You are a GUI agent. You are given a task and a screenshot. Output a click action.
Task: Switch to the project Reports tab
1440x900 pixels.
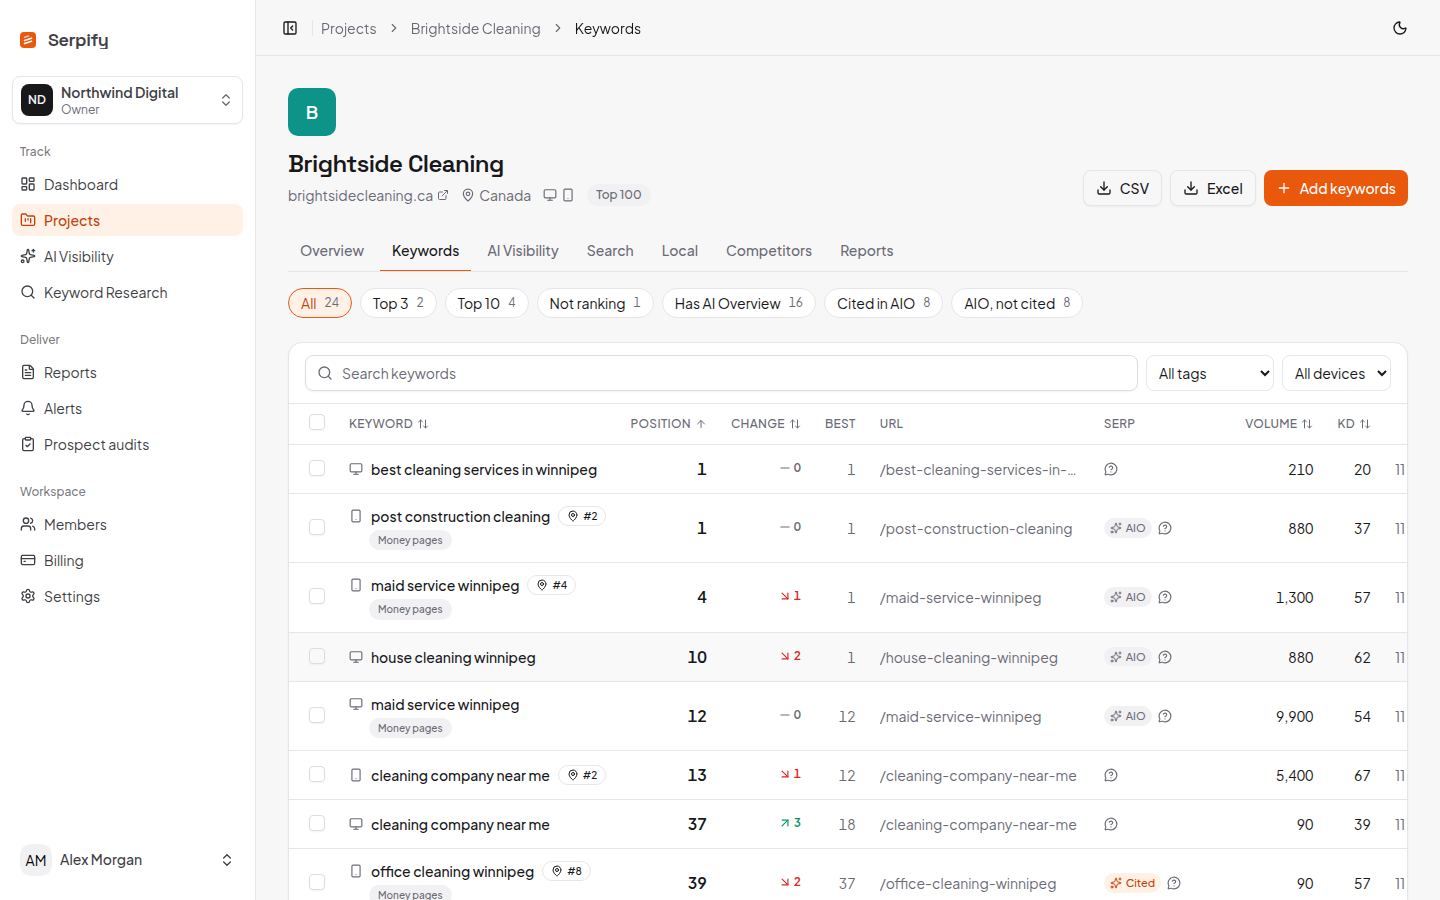point(866,251)
